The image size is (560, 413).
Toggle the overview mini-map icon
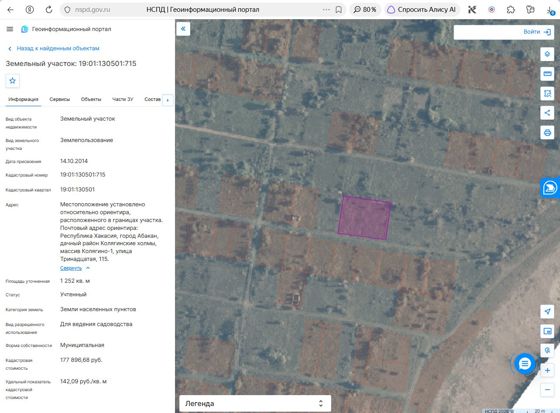[547, 331]
